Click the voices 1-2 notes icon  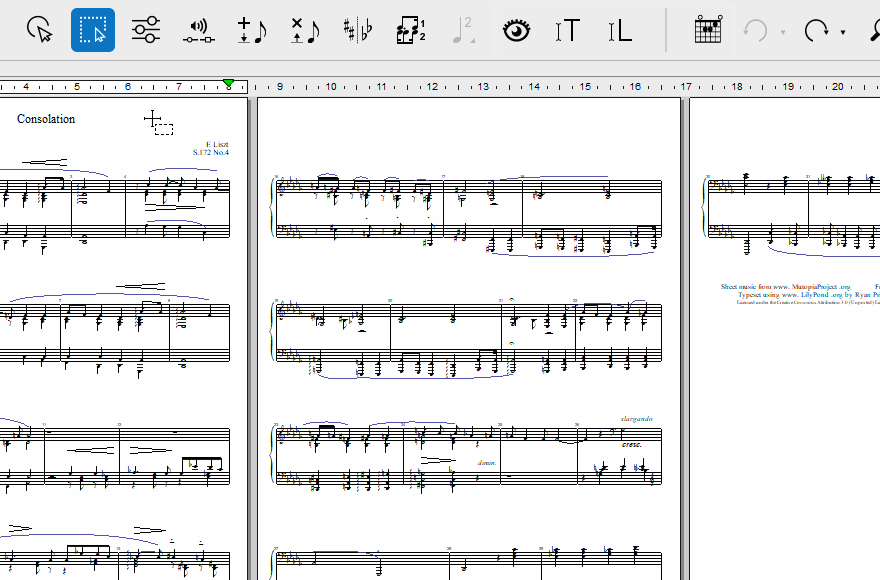click(410, 30)
